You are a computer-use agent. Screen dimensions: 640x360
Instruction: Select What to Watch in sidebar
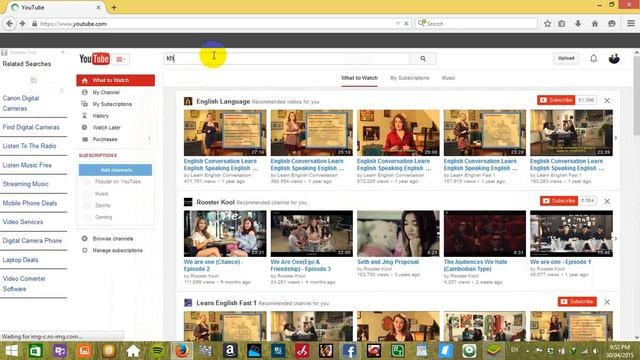[x=116, y=80]
